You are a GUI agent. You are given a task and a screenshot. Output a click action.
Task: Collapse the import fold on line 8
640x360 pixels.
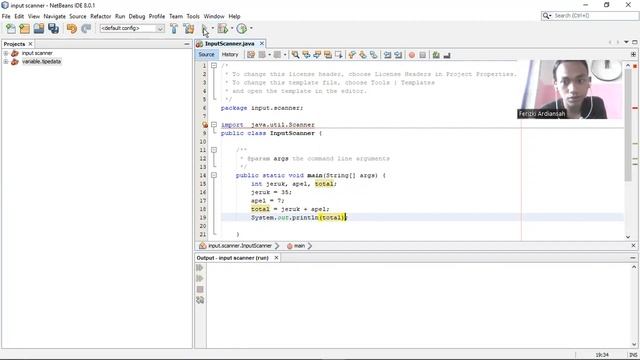(x=214, y=124)
